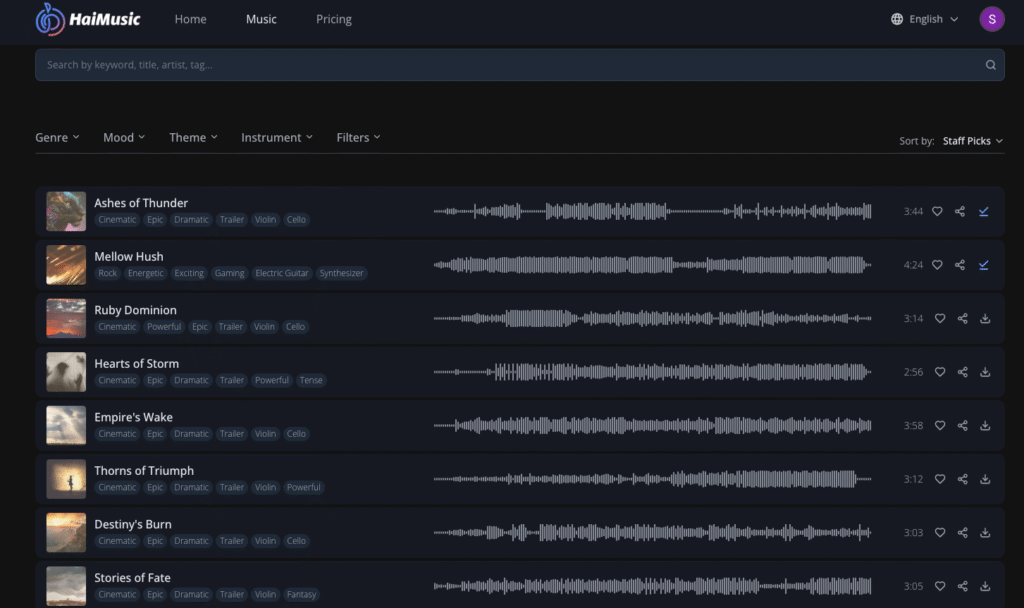
Task: Share the Ruby Dominion track
Action: coord(963,318)
